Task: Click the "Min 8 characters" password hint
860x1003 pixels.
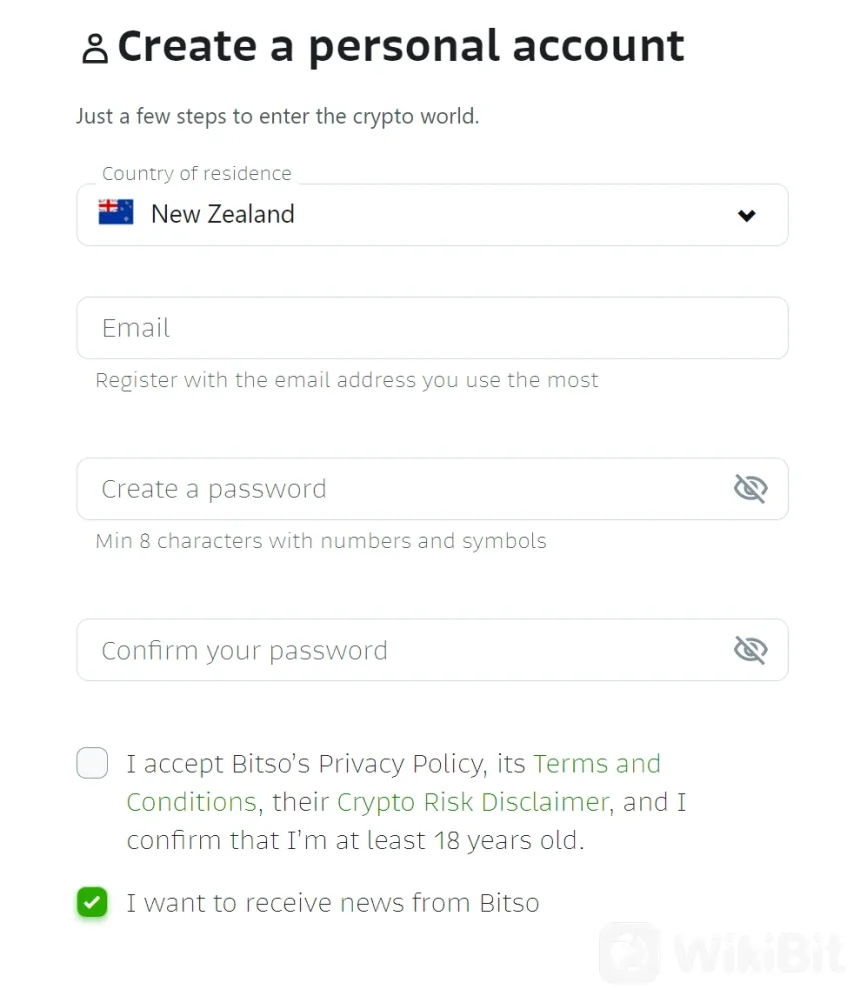Action: point(321,541)
